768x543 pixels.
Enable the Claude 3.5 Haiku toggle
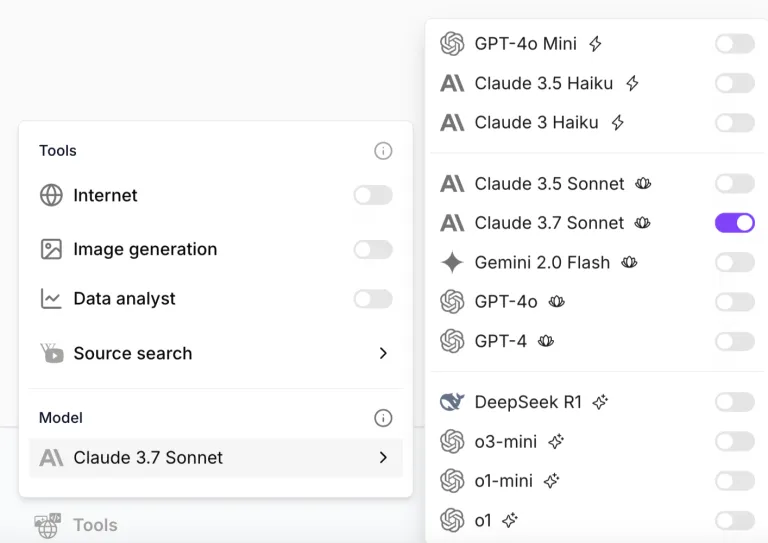735,83
